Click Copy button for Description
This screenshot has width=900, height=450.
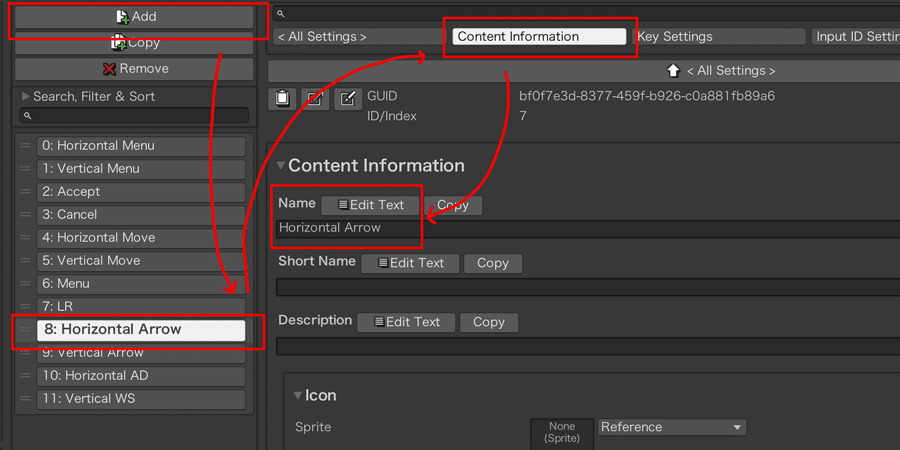[x=488, y=322]
